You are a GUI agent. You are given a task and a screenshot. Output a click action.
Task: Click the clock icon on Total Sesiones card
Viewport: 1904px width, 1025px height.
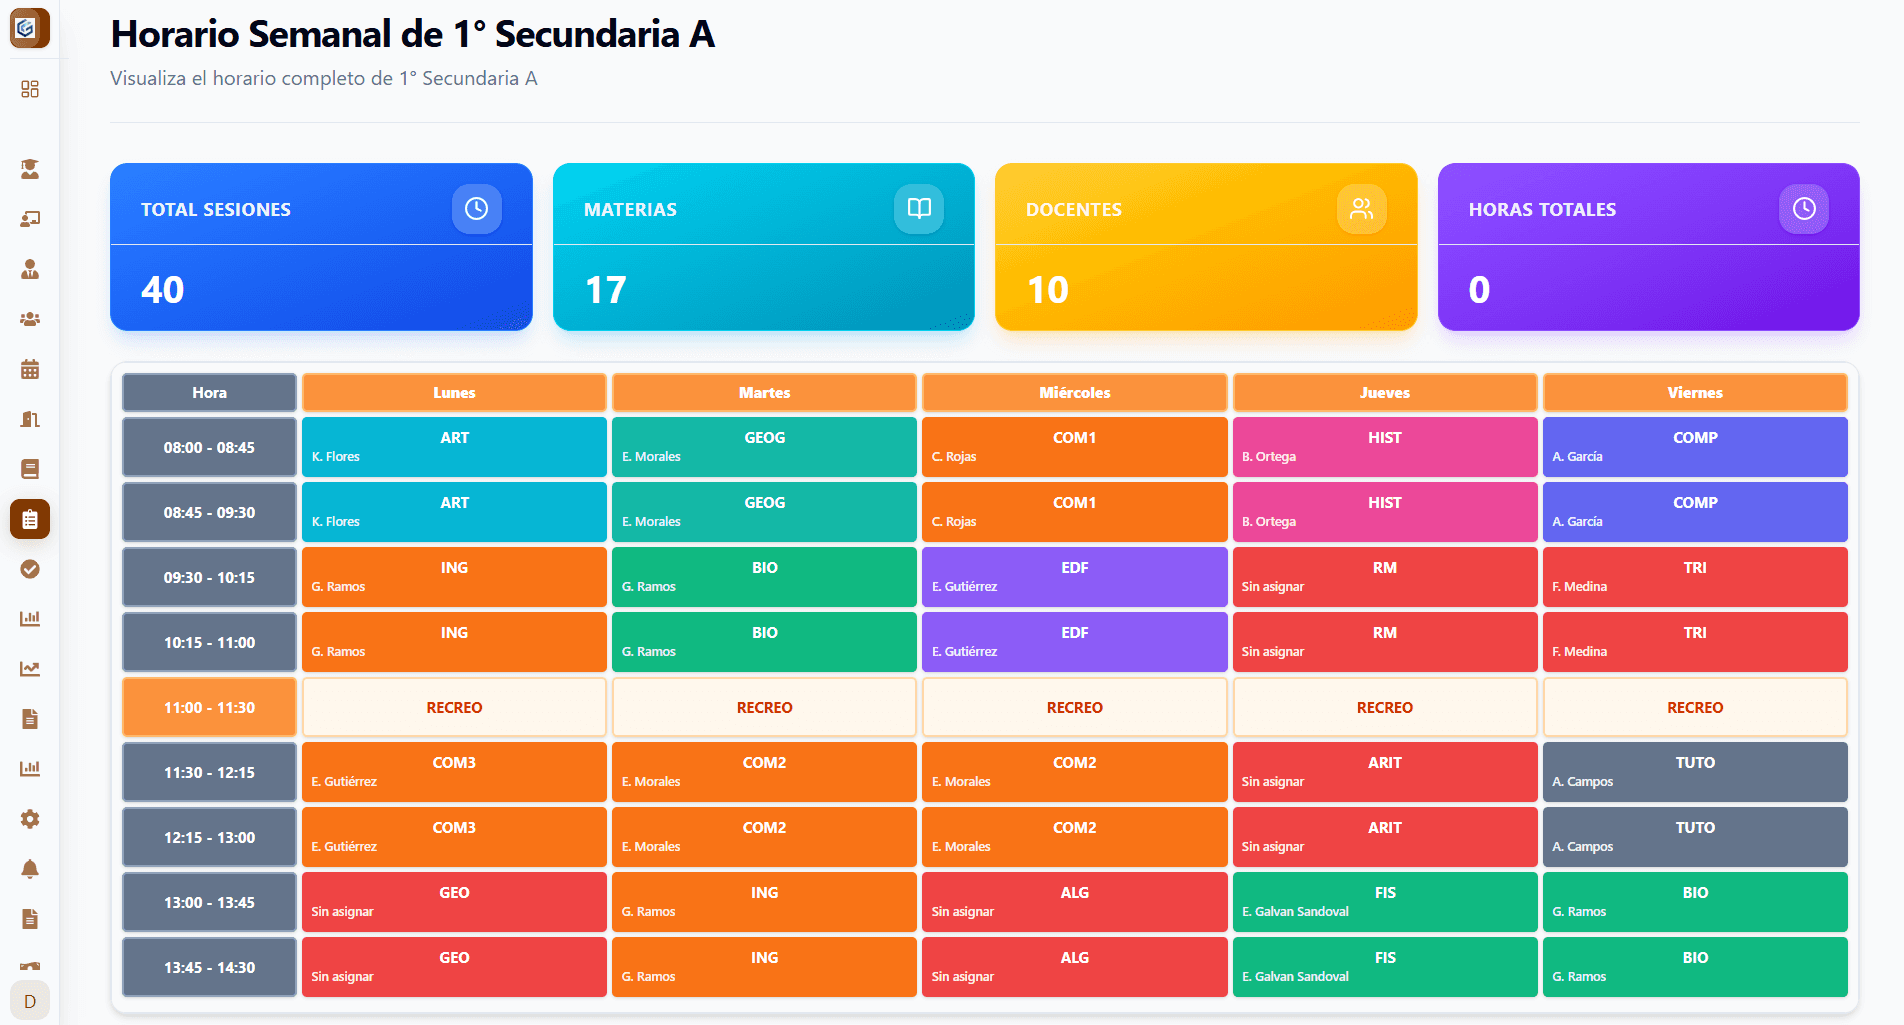[477, 209]
